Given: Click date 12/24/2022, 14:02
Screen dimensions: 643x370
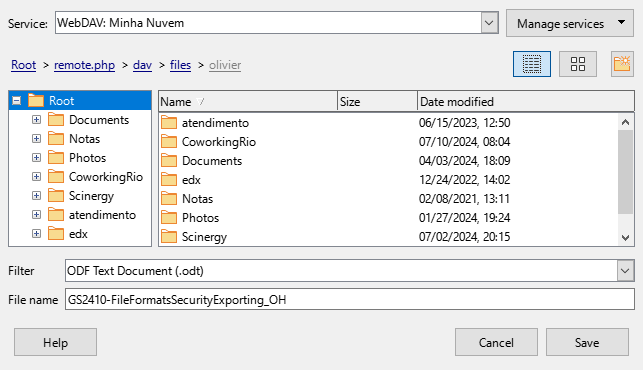Looking at the screenshot, I should 464,180.
